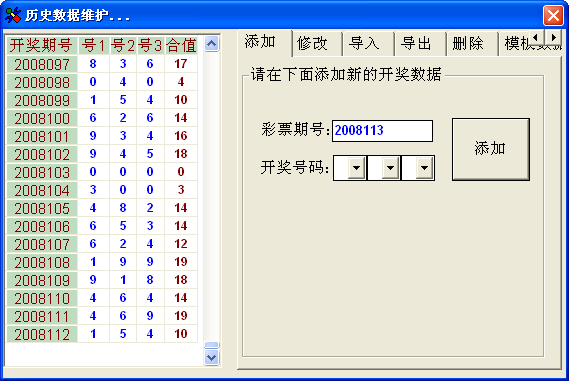Click 合值 cell 3 in row 2008104

[181, 190]
